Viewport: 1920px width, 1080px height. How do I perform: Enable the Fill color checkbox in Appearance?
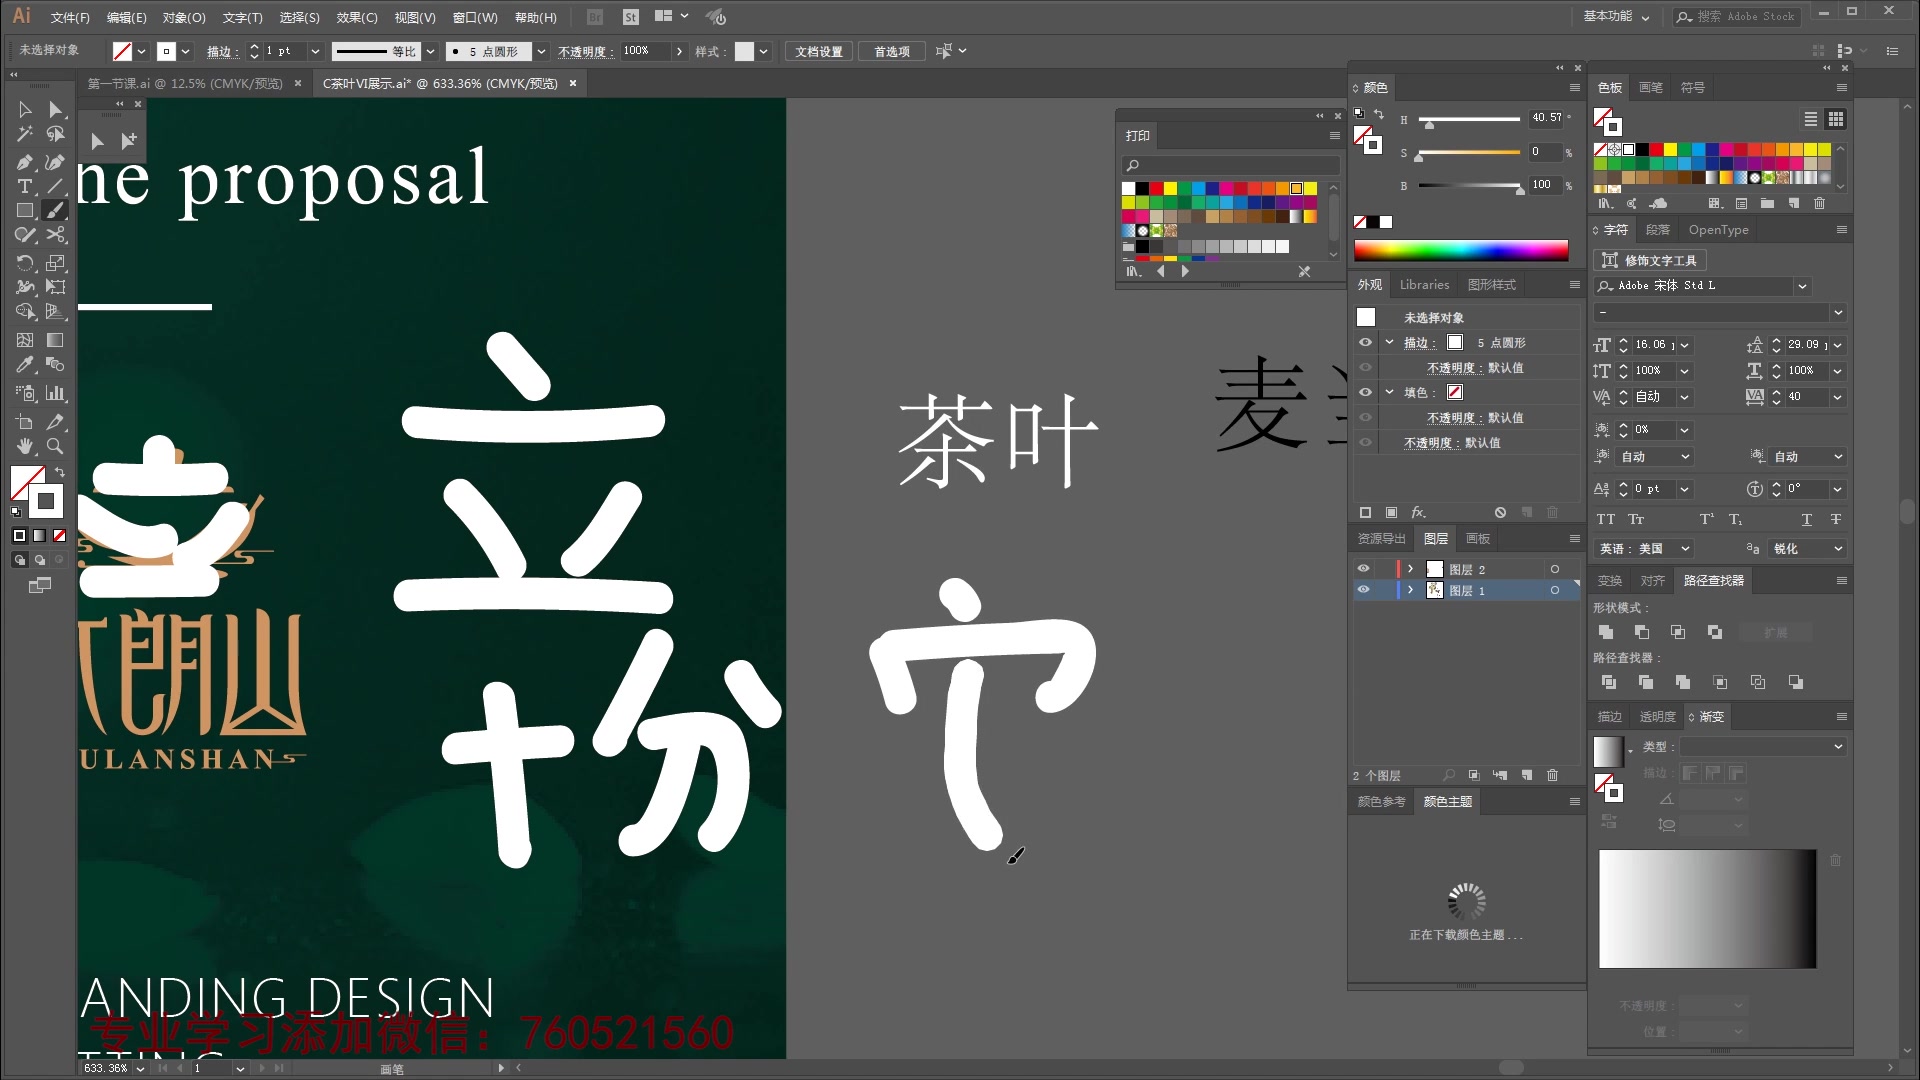coord(1366,392)
